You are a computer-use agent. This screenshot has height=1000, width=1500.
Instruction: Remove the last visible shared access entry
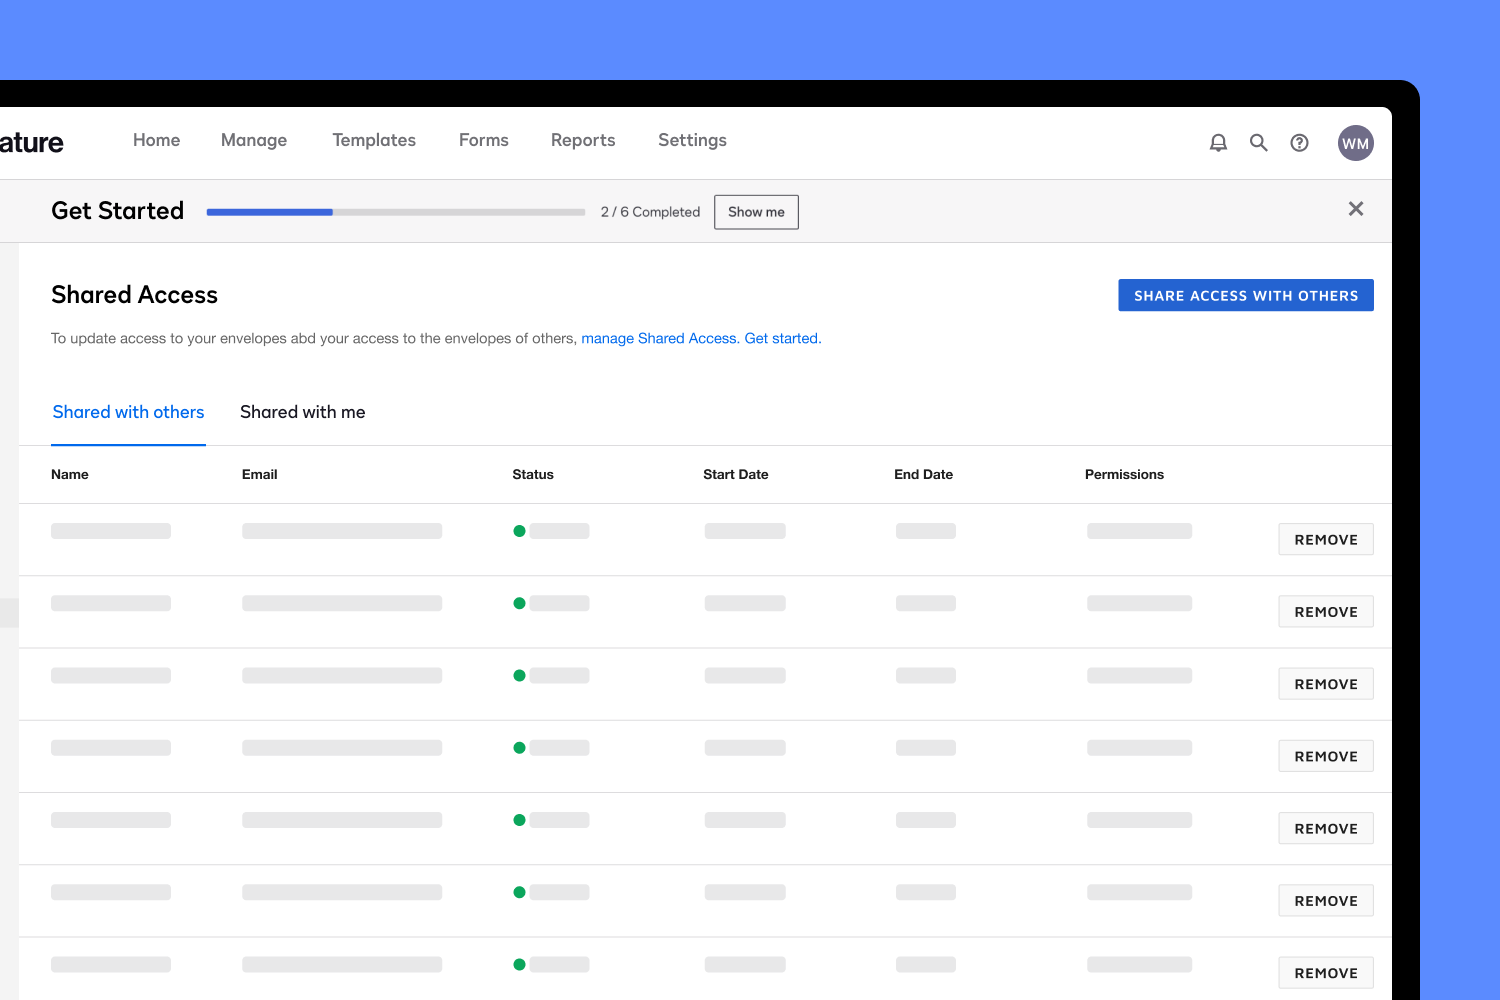(x=1325, y=972)
